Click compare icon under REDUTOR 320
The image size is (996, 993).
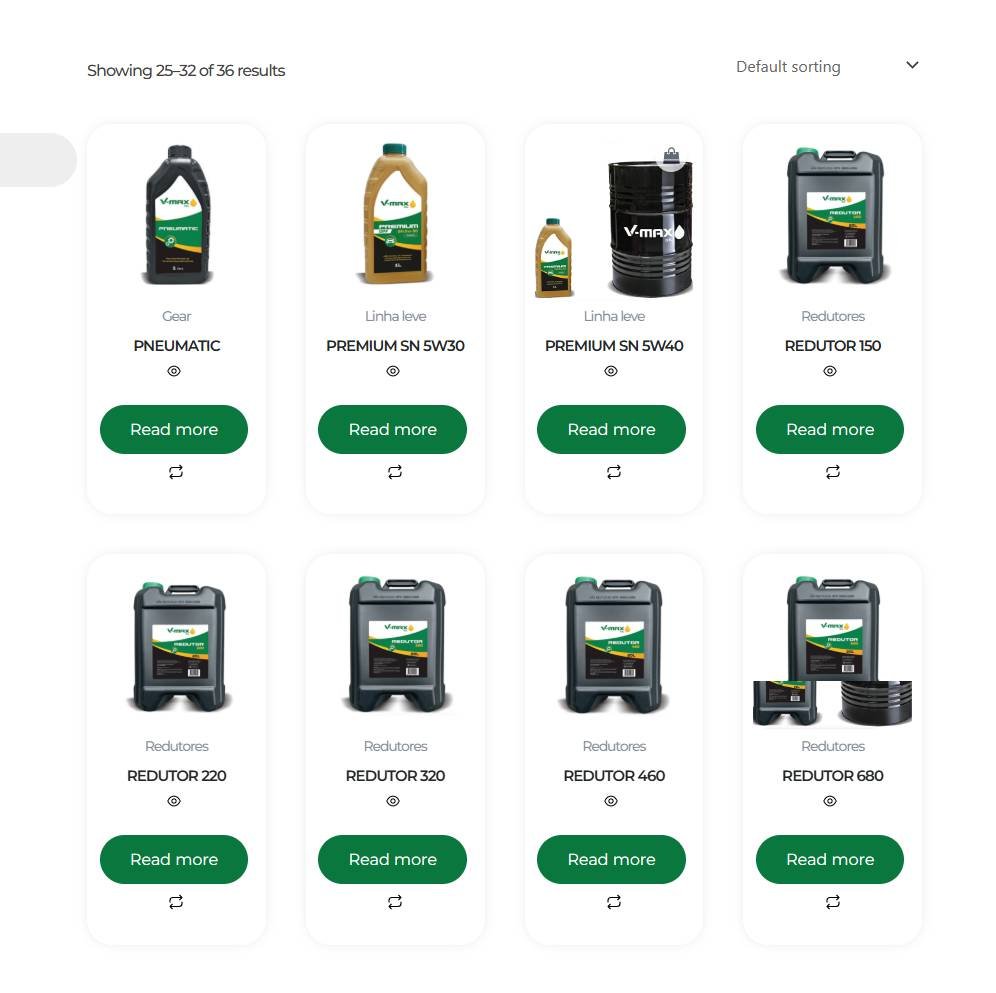click(395, 902)
